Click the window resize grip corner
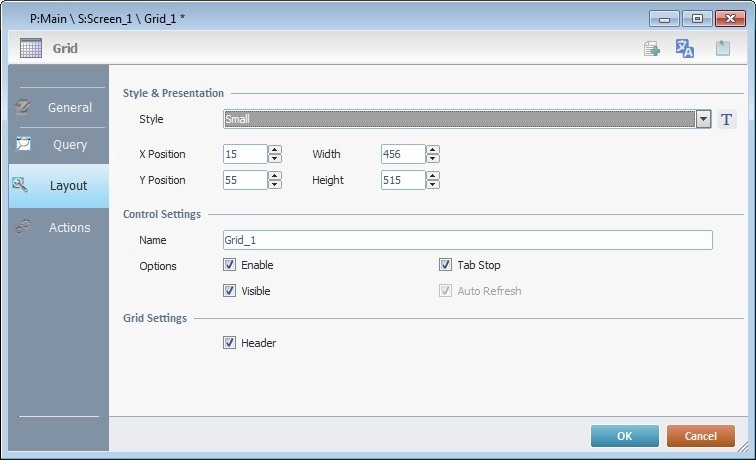The width and height of the screenshot is (756, 460). point(743,448)
